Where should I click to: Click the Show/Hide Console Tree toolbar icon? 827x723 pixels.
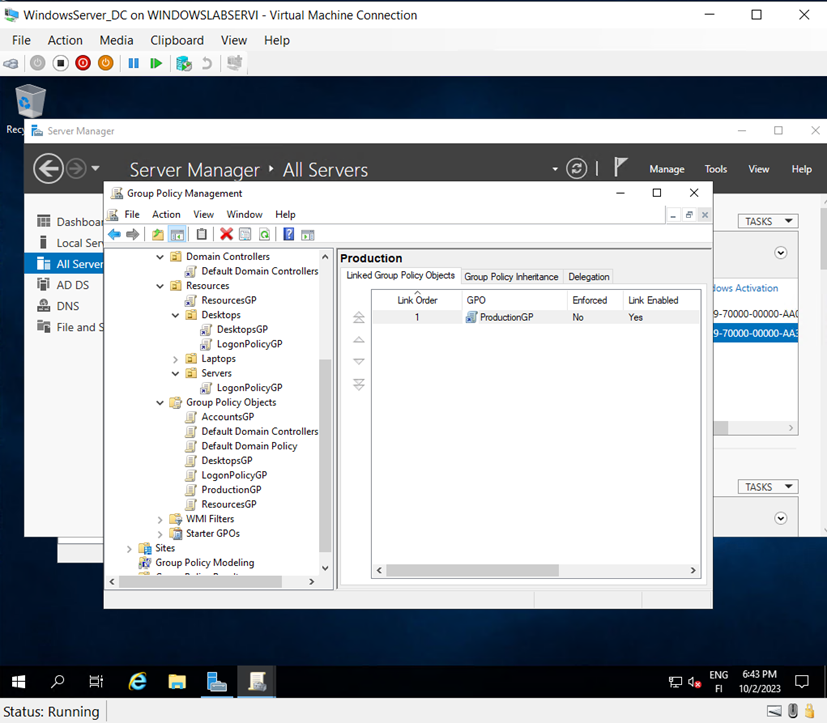(177, 234)
